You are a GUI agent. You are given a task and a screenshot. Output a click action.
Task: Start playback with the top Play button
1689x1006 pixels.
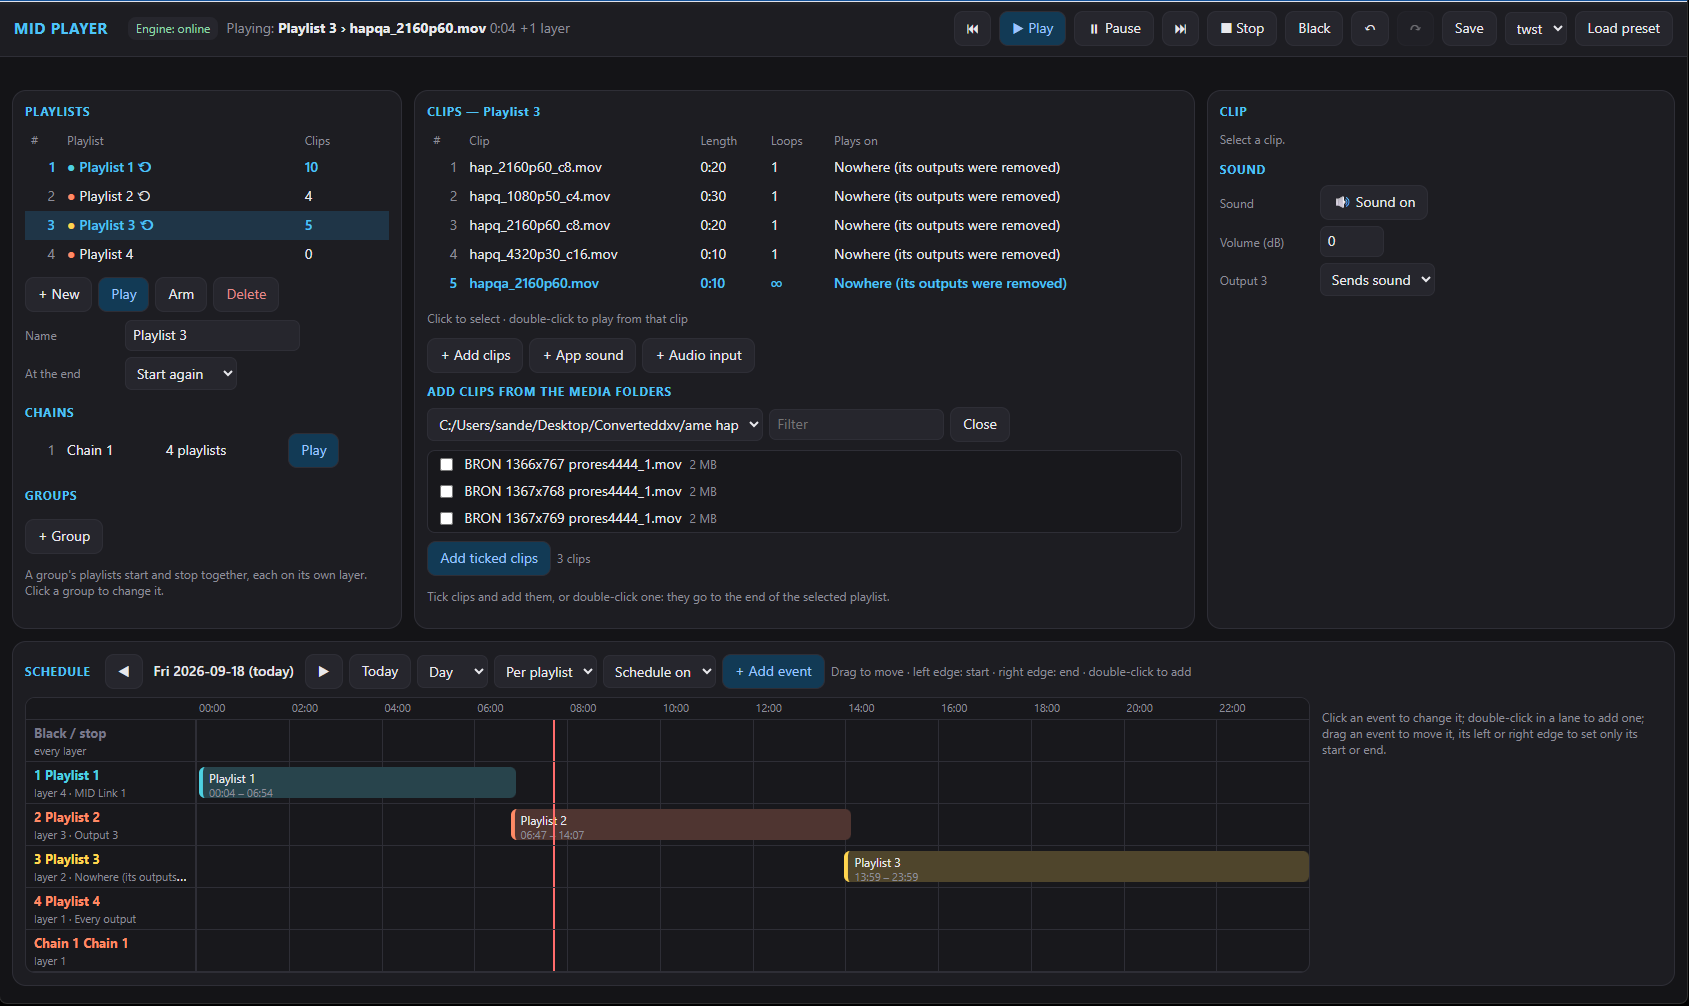1032,29
